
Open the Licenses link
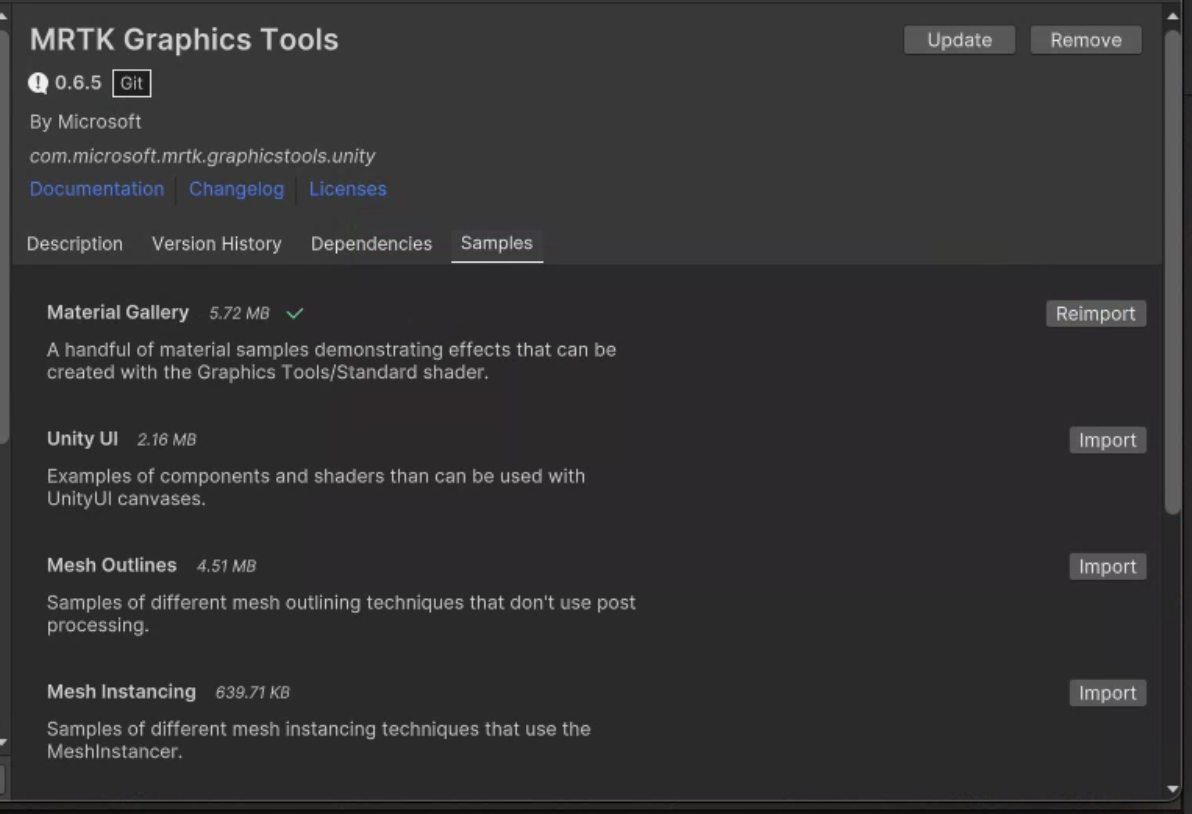click(347, 188)
